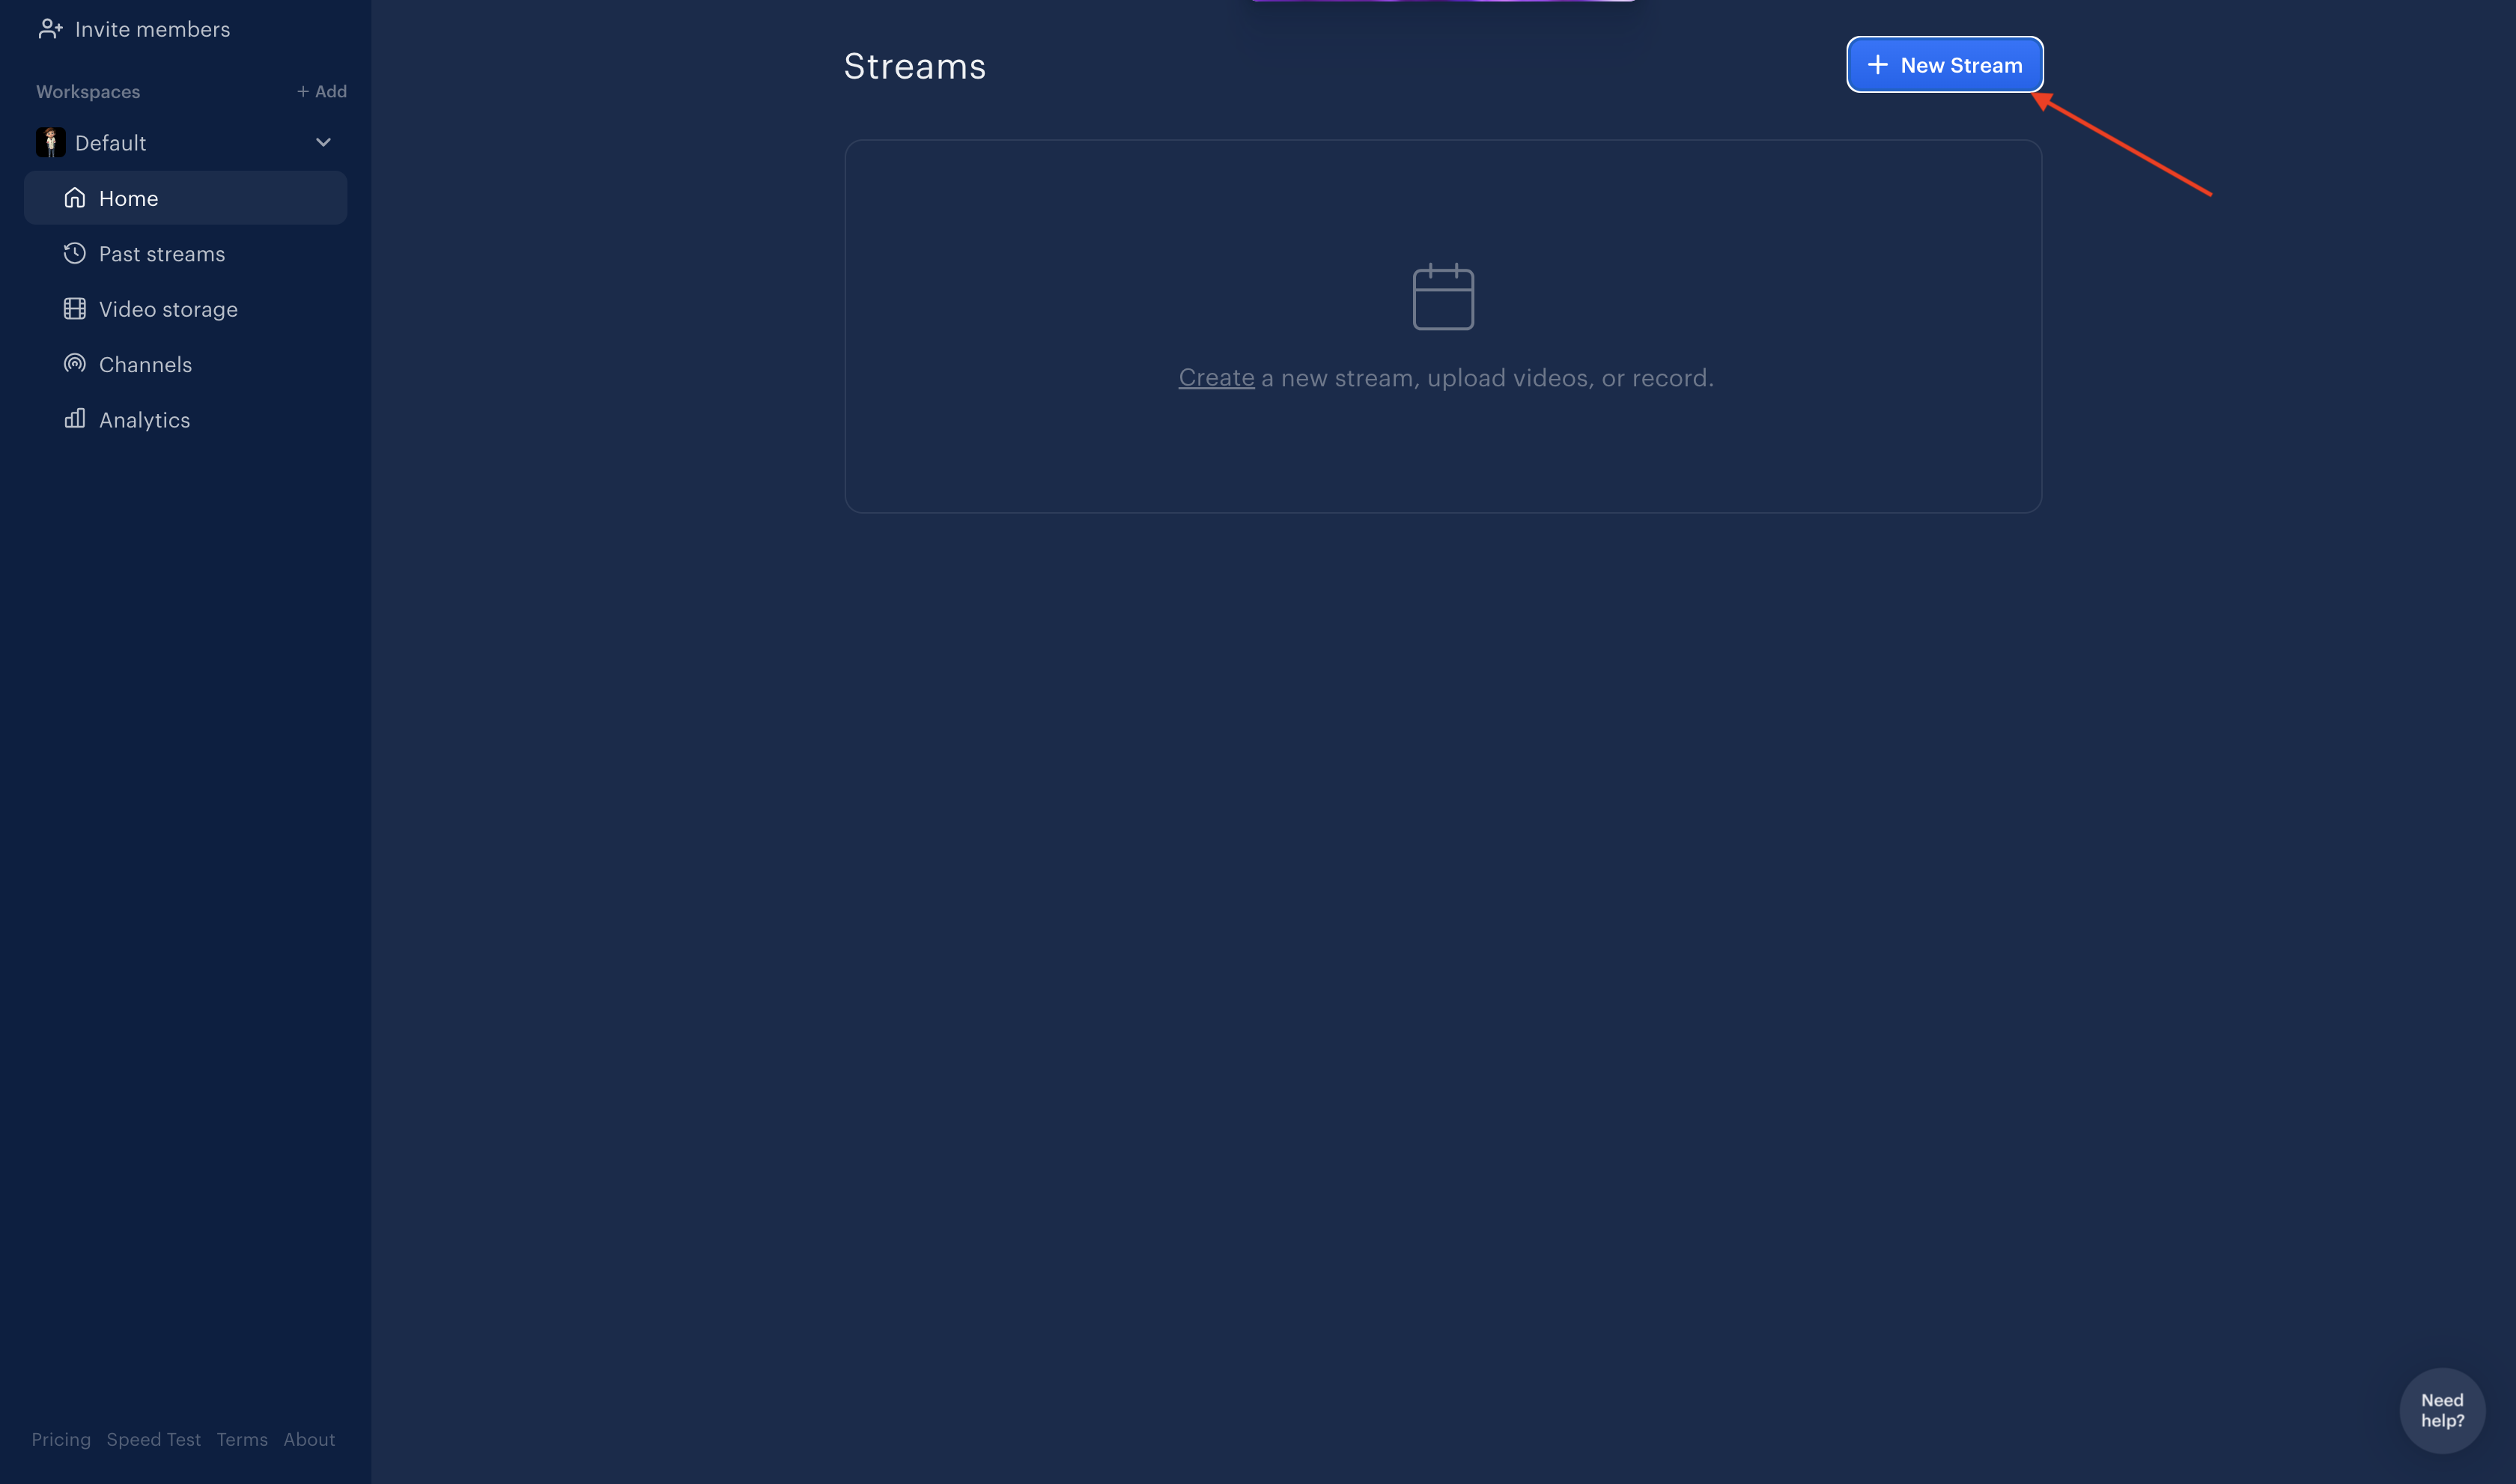2516x1484 pixels.
Task: Open Video storage via the film strip icon
Action: coord(75,308)
